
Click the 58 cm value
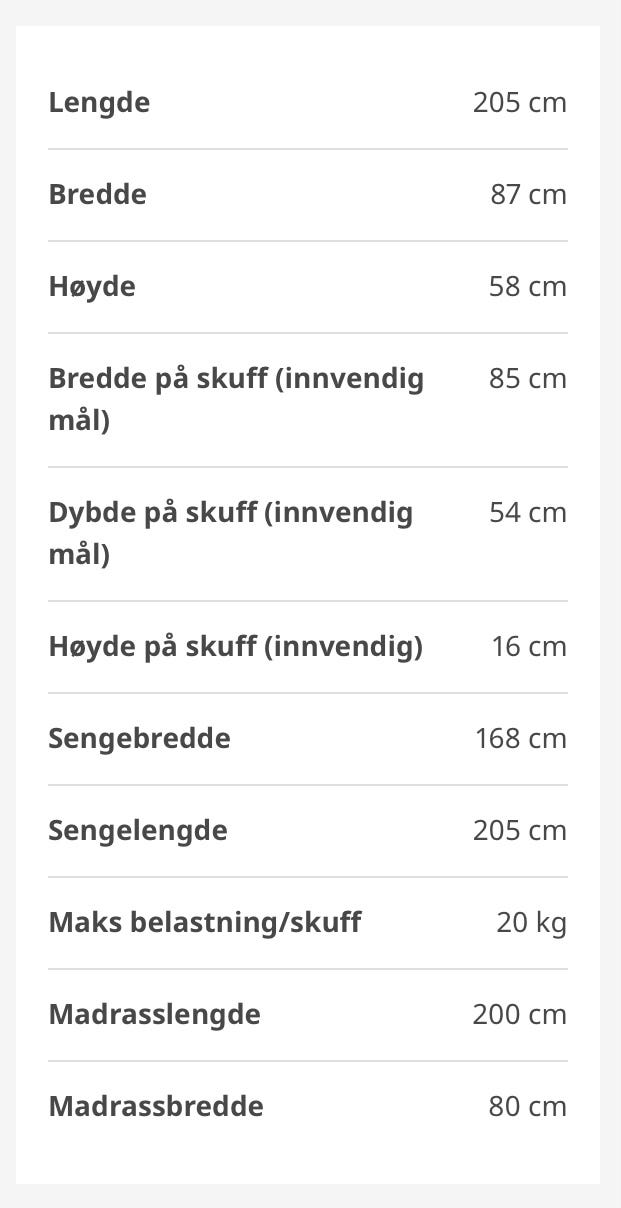(528, 287)
